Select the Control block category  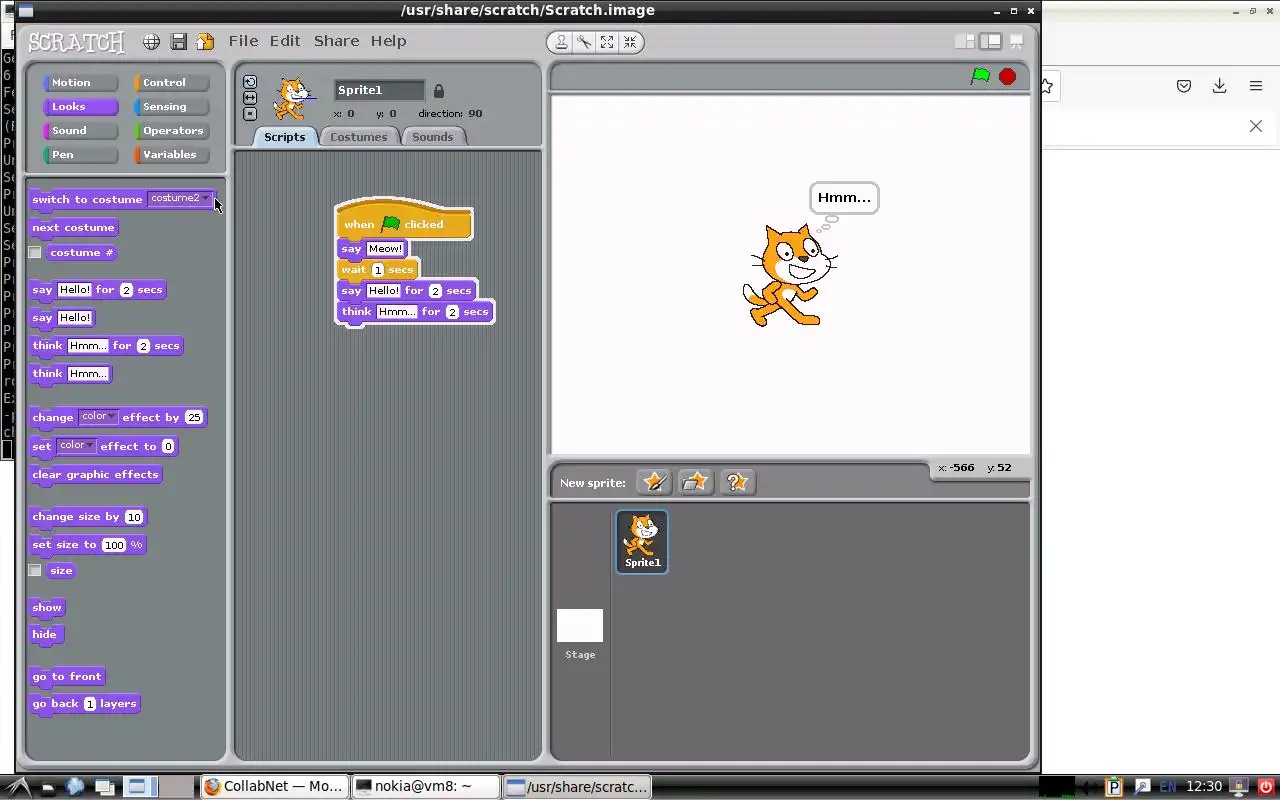pos(172,83)
